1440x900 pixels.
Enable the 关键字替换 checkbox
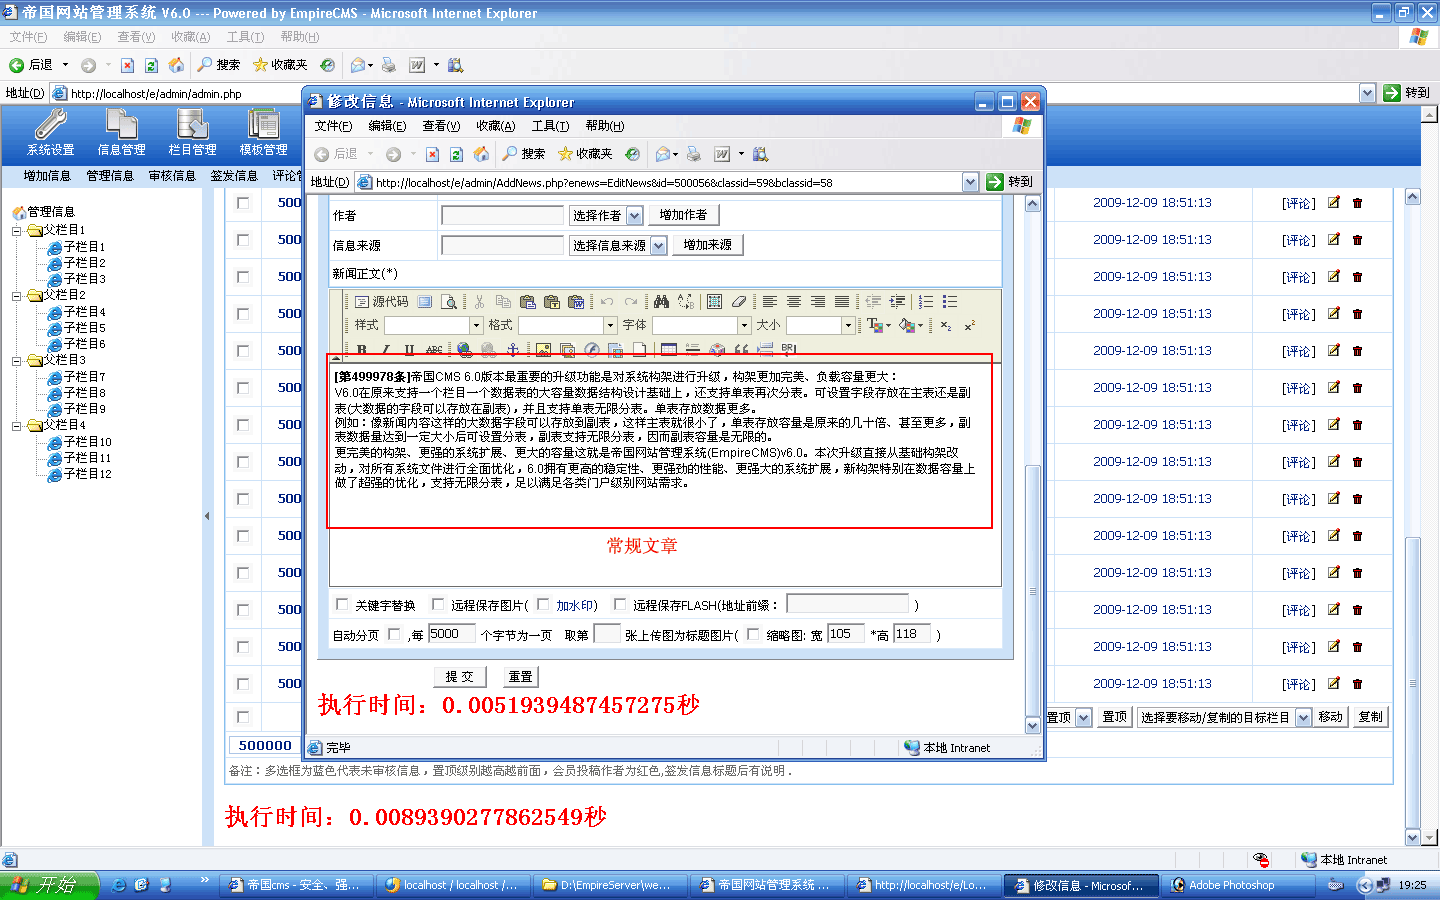[342, 604]
